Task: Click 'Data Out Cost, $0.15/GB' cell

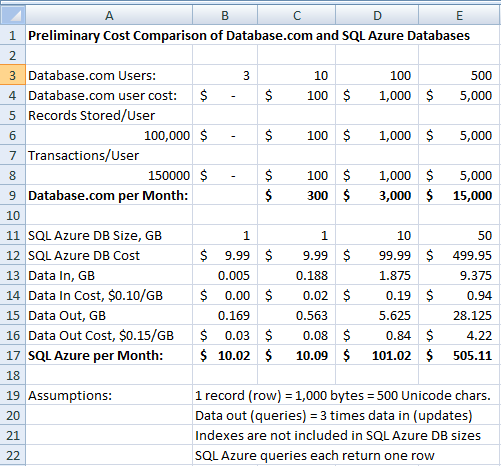Action: pyautogui.click(x=109, y=335)
